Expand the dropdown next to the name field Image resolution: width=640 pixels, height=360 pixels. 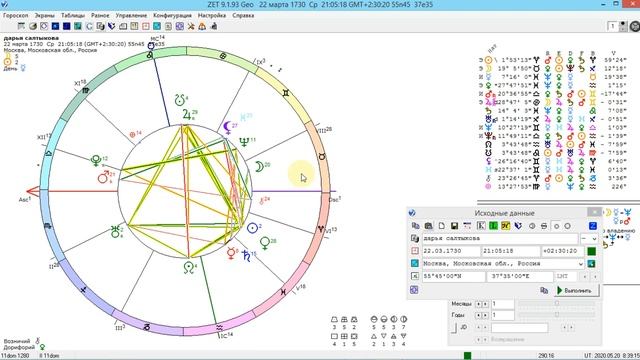click(x=594, y=238)
